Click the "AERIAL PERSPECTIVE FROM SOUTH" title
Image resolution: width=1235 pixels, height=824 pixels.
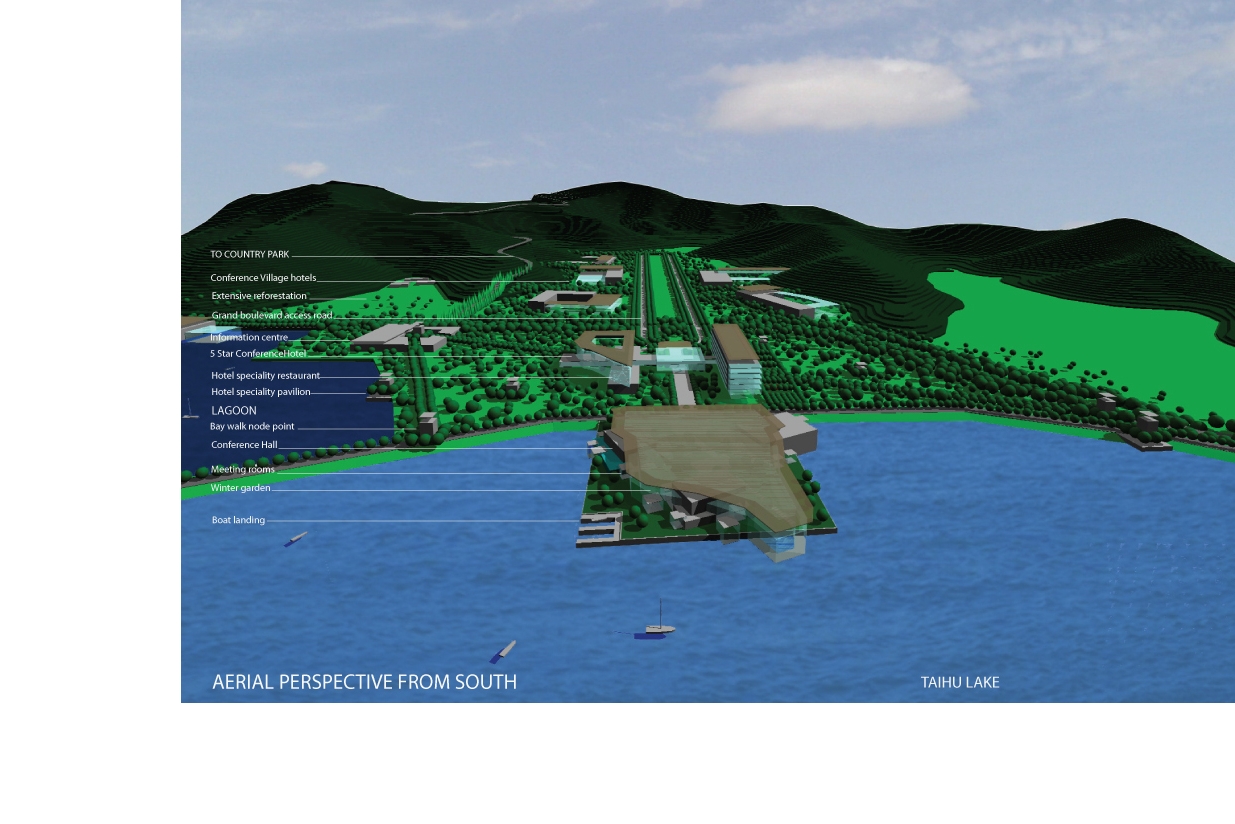(x=364, y=682)
